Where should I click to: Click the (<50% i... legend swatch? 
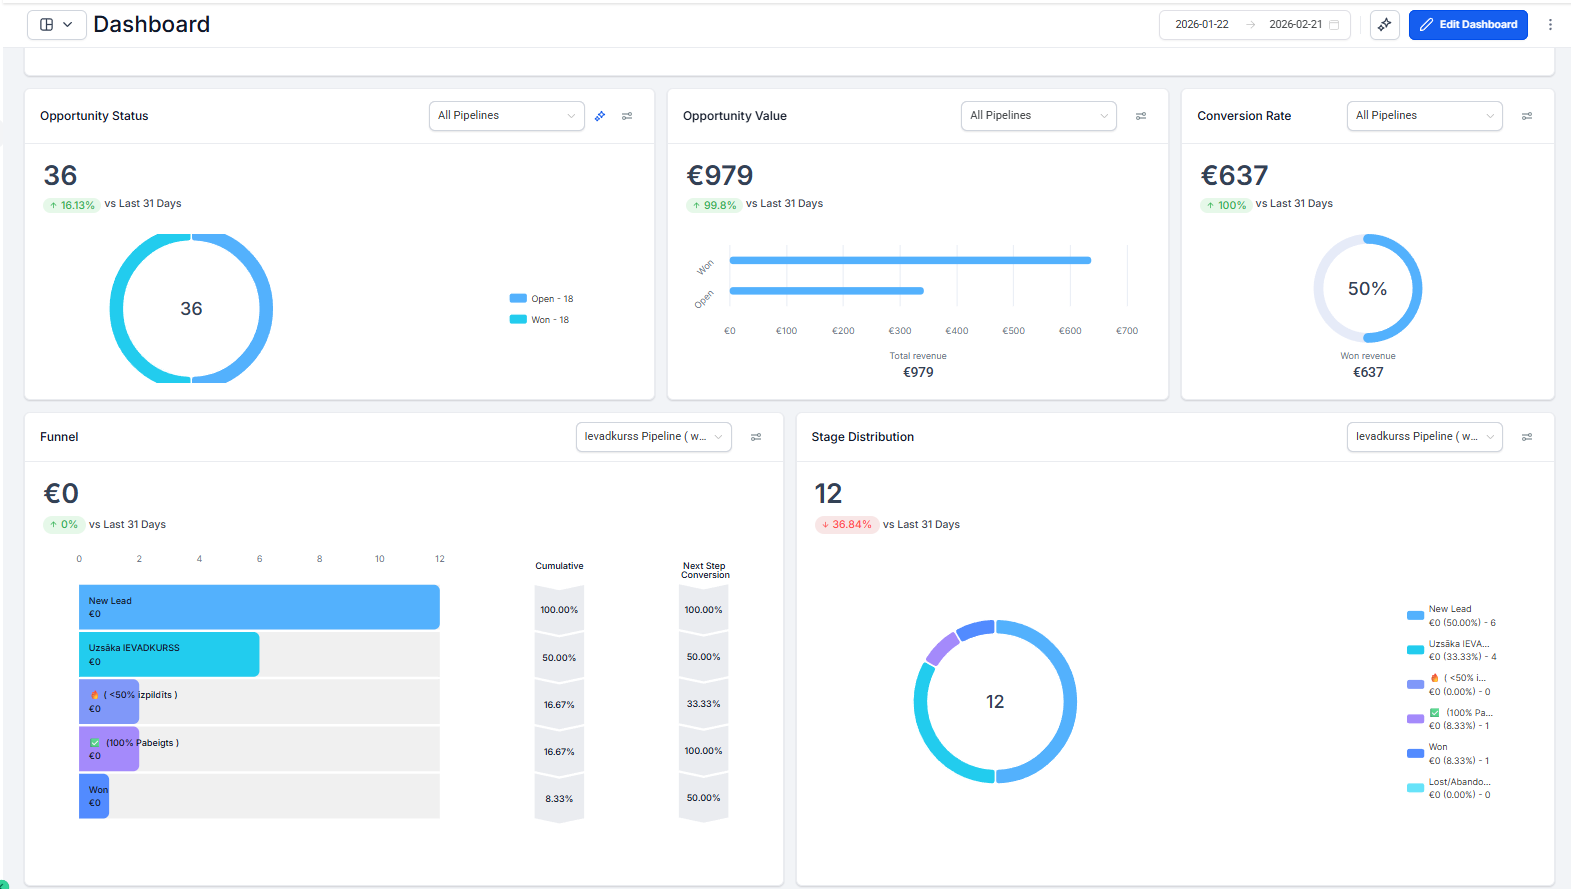click(x=1415, y=685)
